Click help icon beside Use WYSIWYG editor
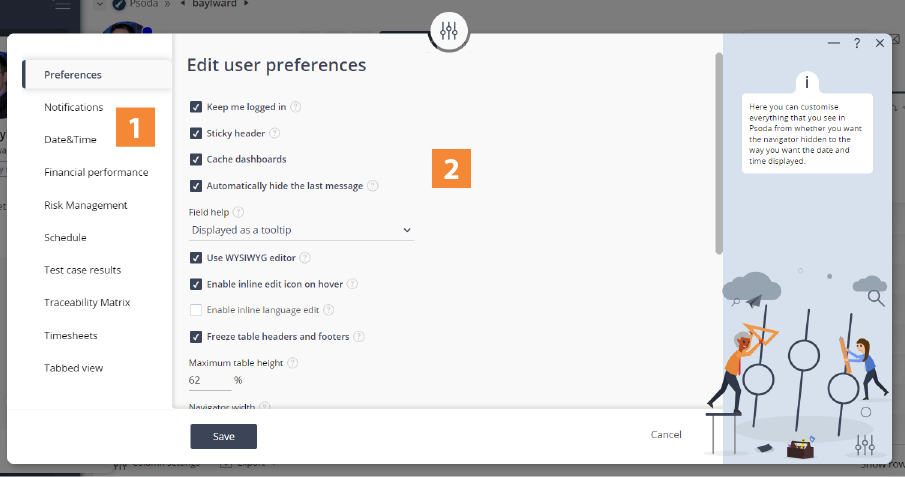 pyautogui.click(x=305, y=258)
